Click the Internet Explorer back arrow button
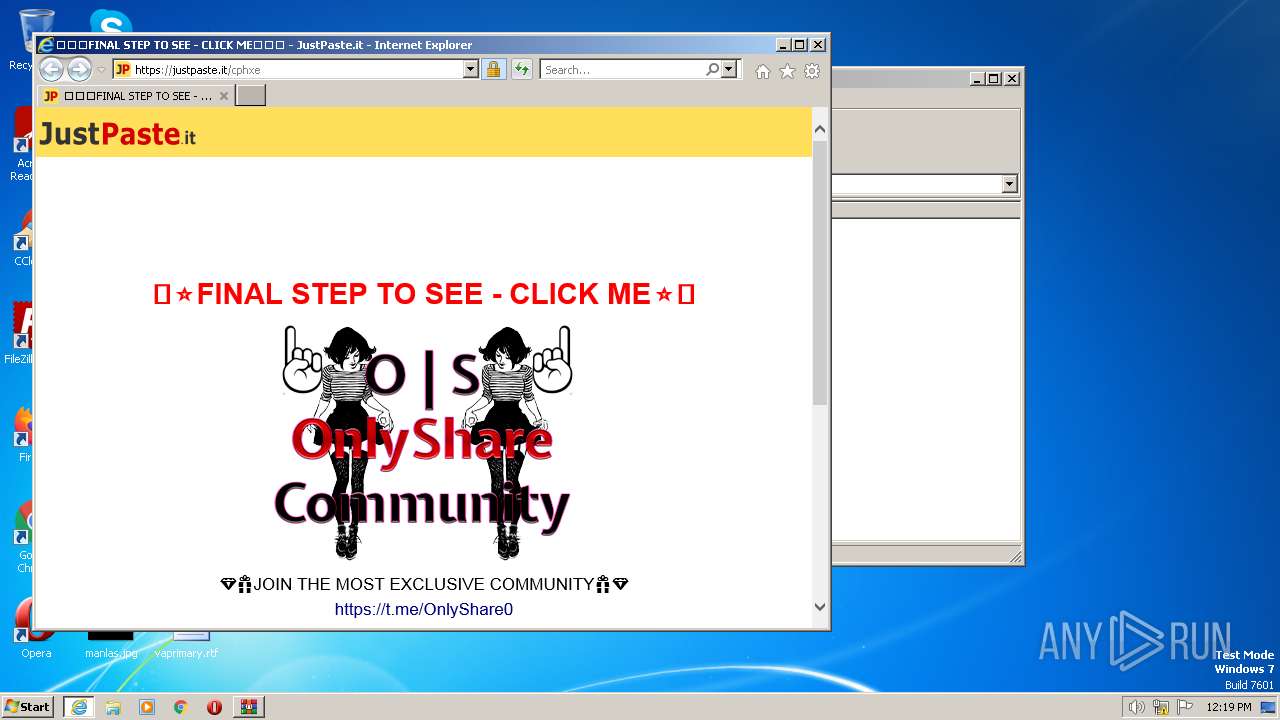Screen dimensions: 1280x720 (x=51, y=69)
